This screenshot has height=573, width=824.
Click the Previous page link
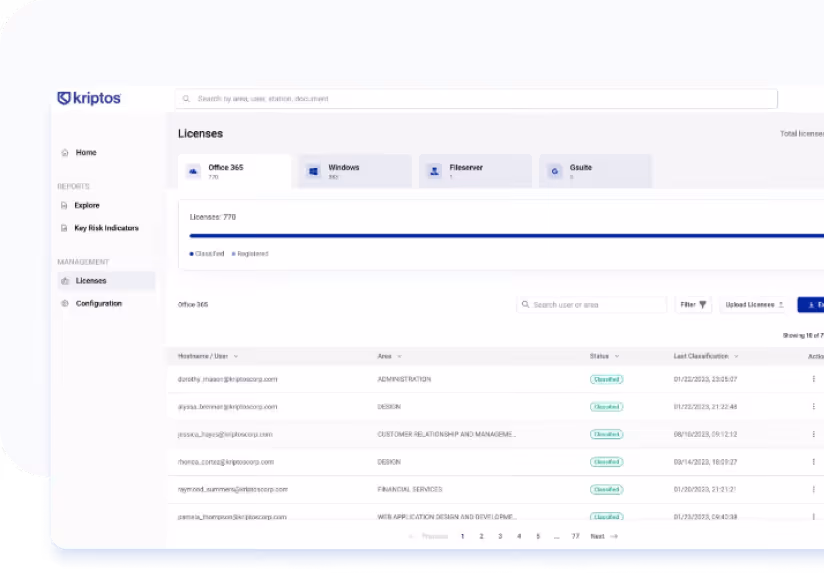click(429, 536)
